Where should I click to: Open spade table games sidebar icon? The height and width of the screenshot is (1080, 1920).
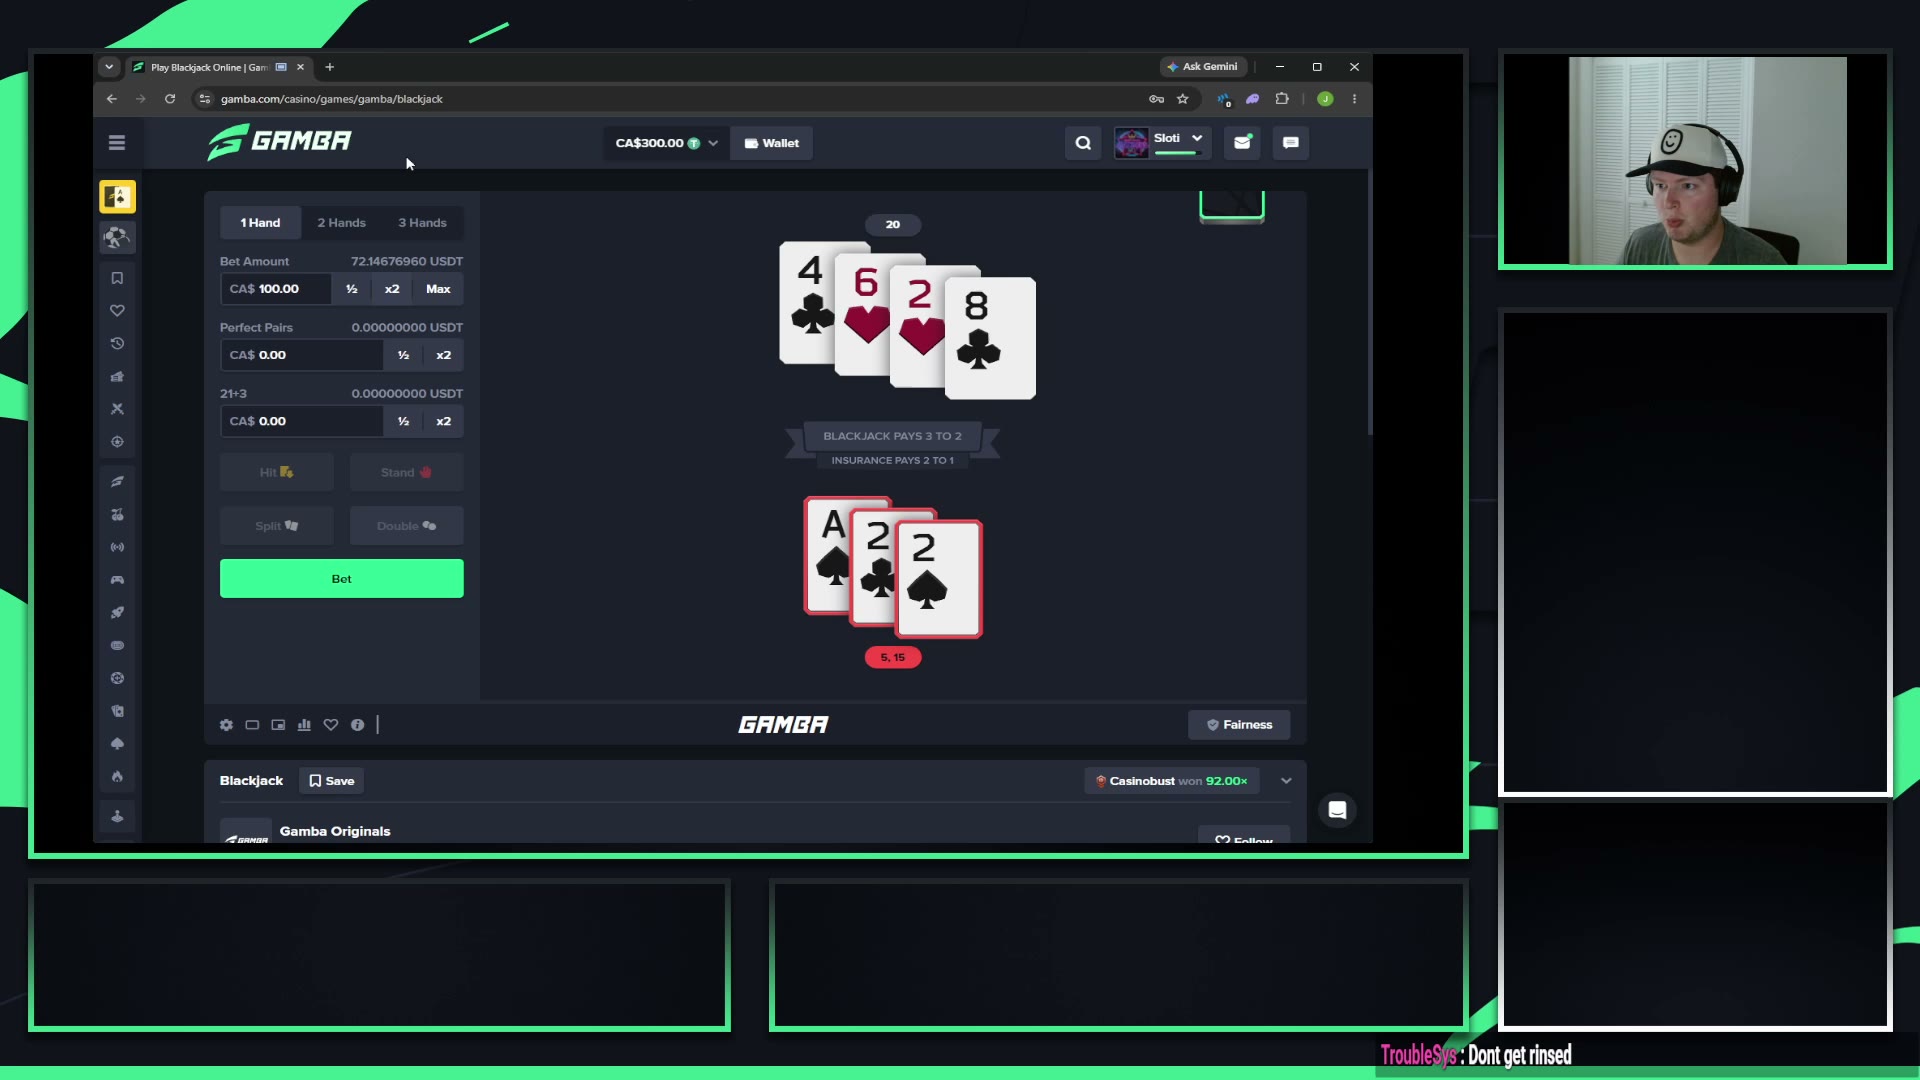(x=117, y=744)
